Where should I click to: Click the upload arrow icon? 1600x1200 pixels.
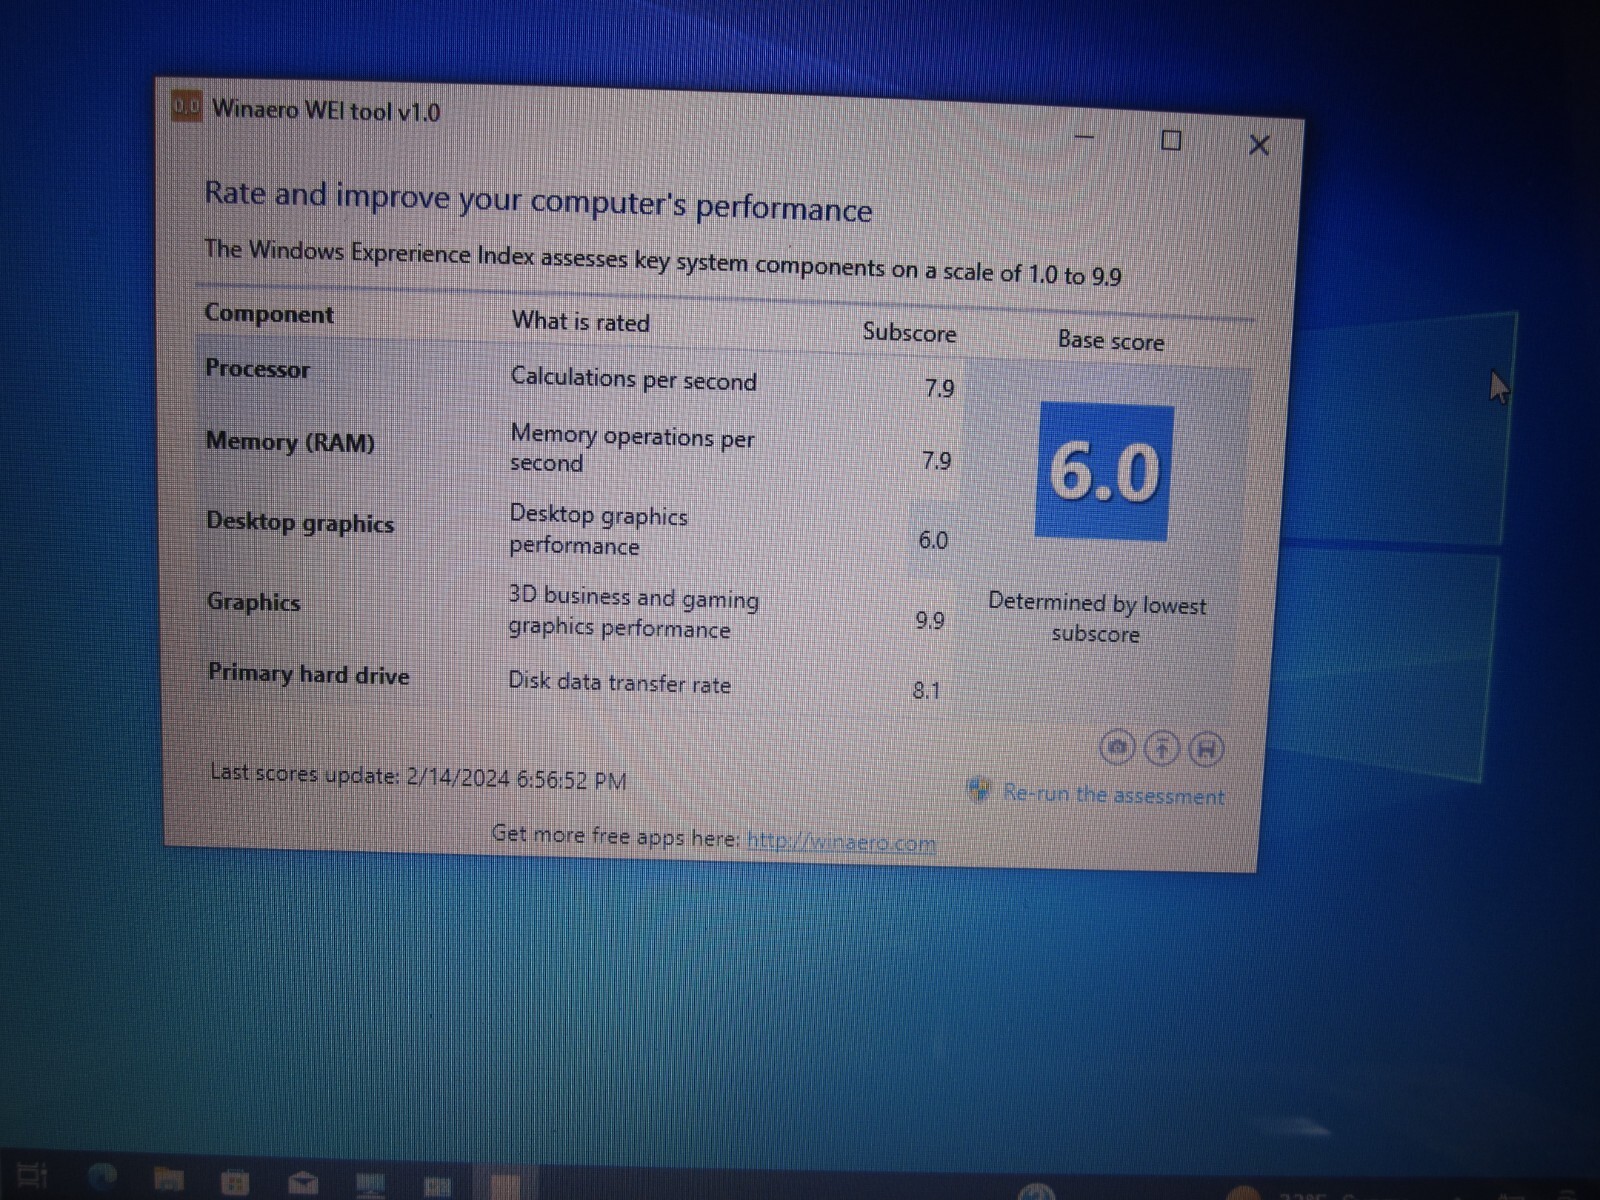(x=1162, y=747)
